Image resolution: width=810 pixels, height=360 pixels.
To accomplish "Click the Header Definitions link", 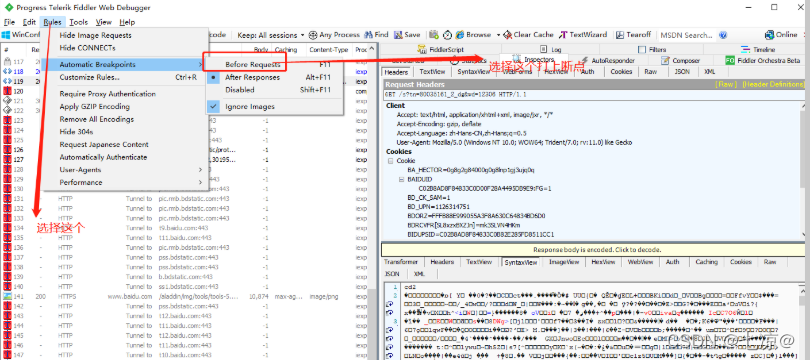I will tap(773, 84).
